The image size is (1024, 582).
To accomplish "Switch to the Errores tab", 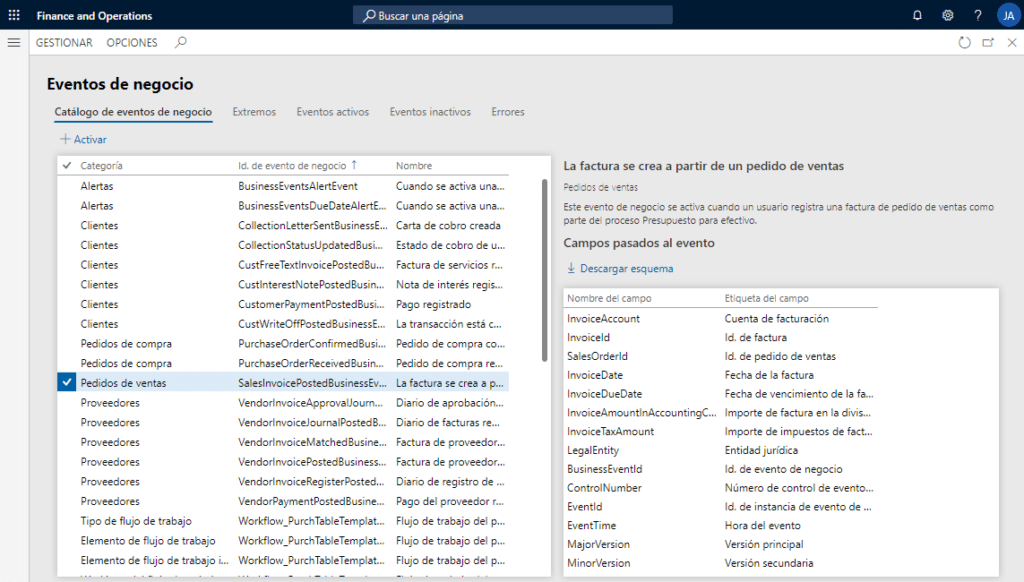I will [507, 112].
